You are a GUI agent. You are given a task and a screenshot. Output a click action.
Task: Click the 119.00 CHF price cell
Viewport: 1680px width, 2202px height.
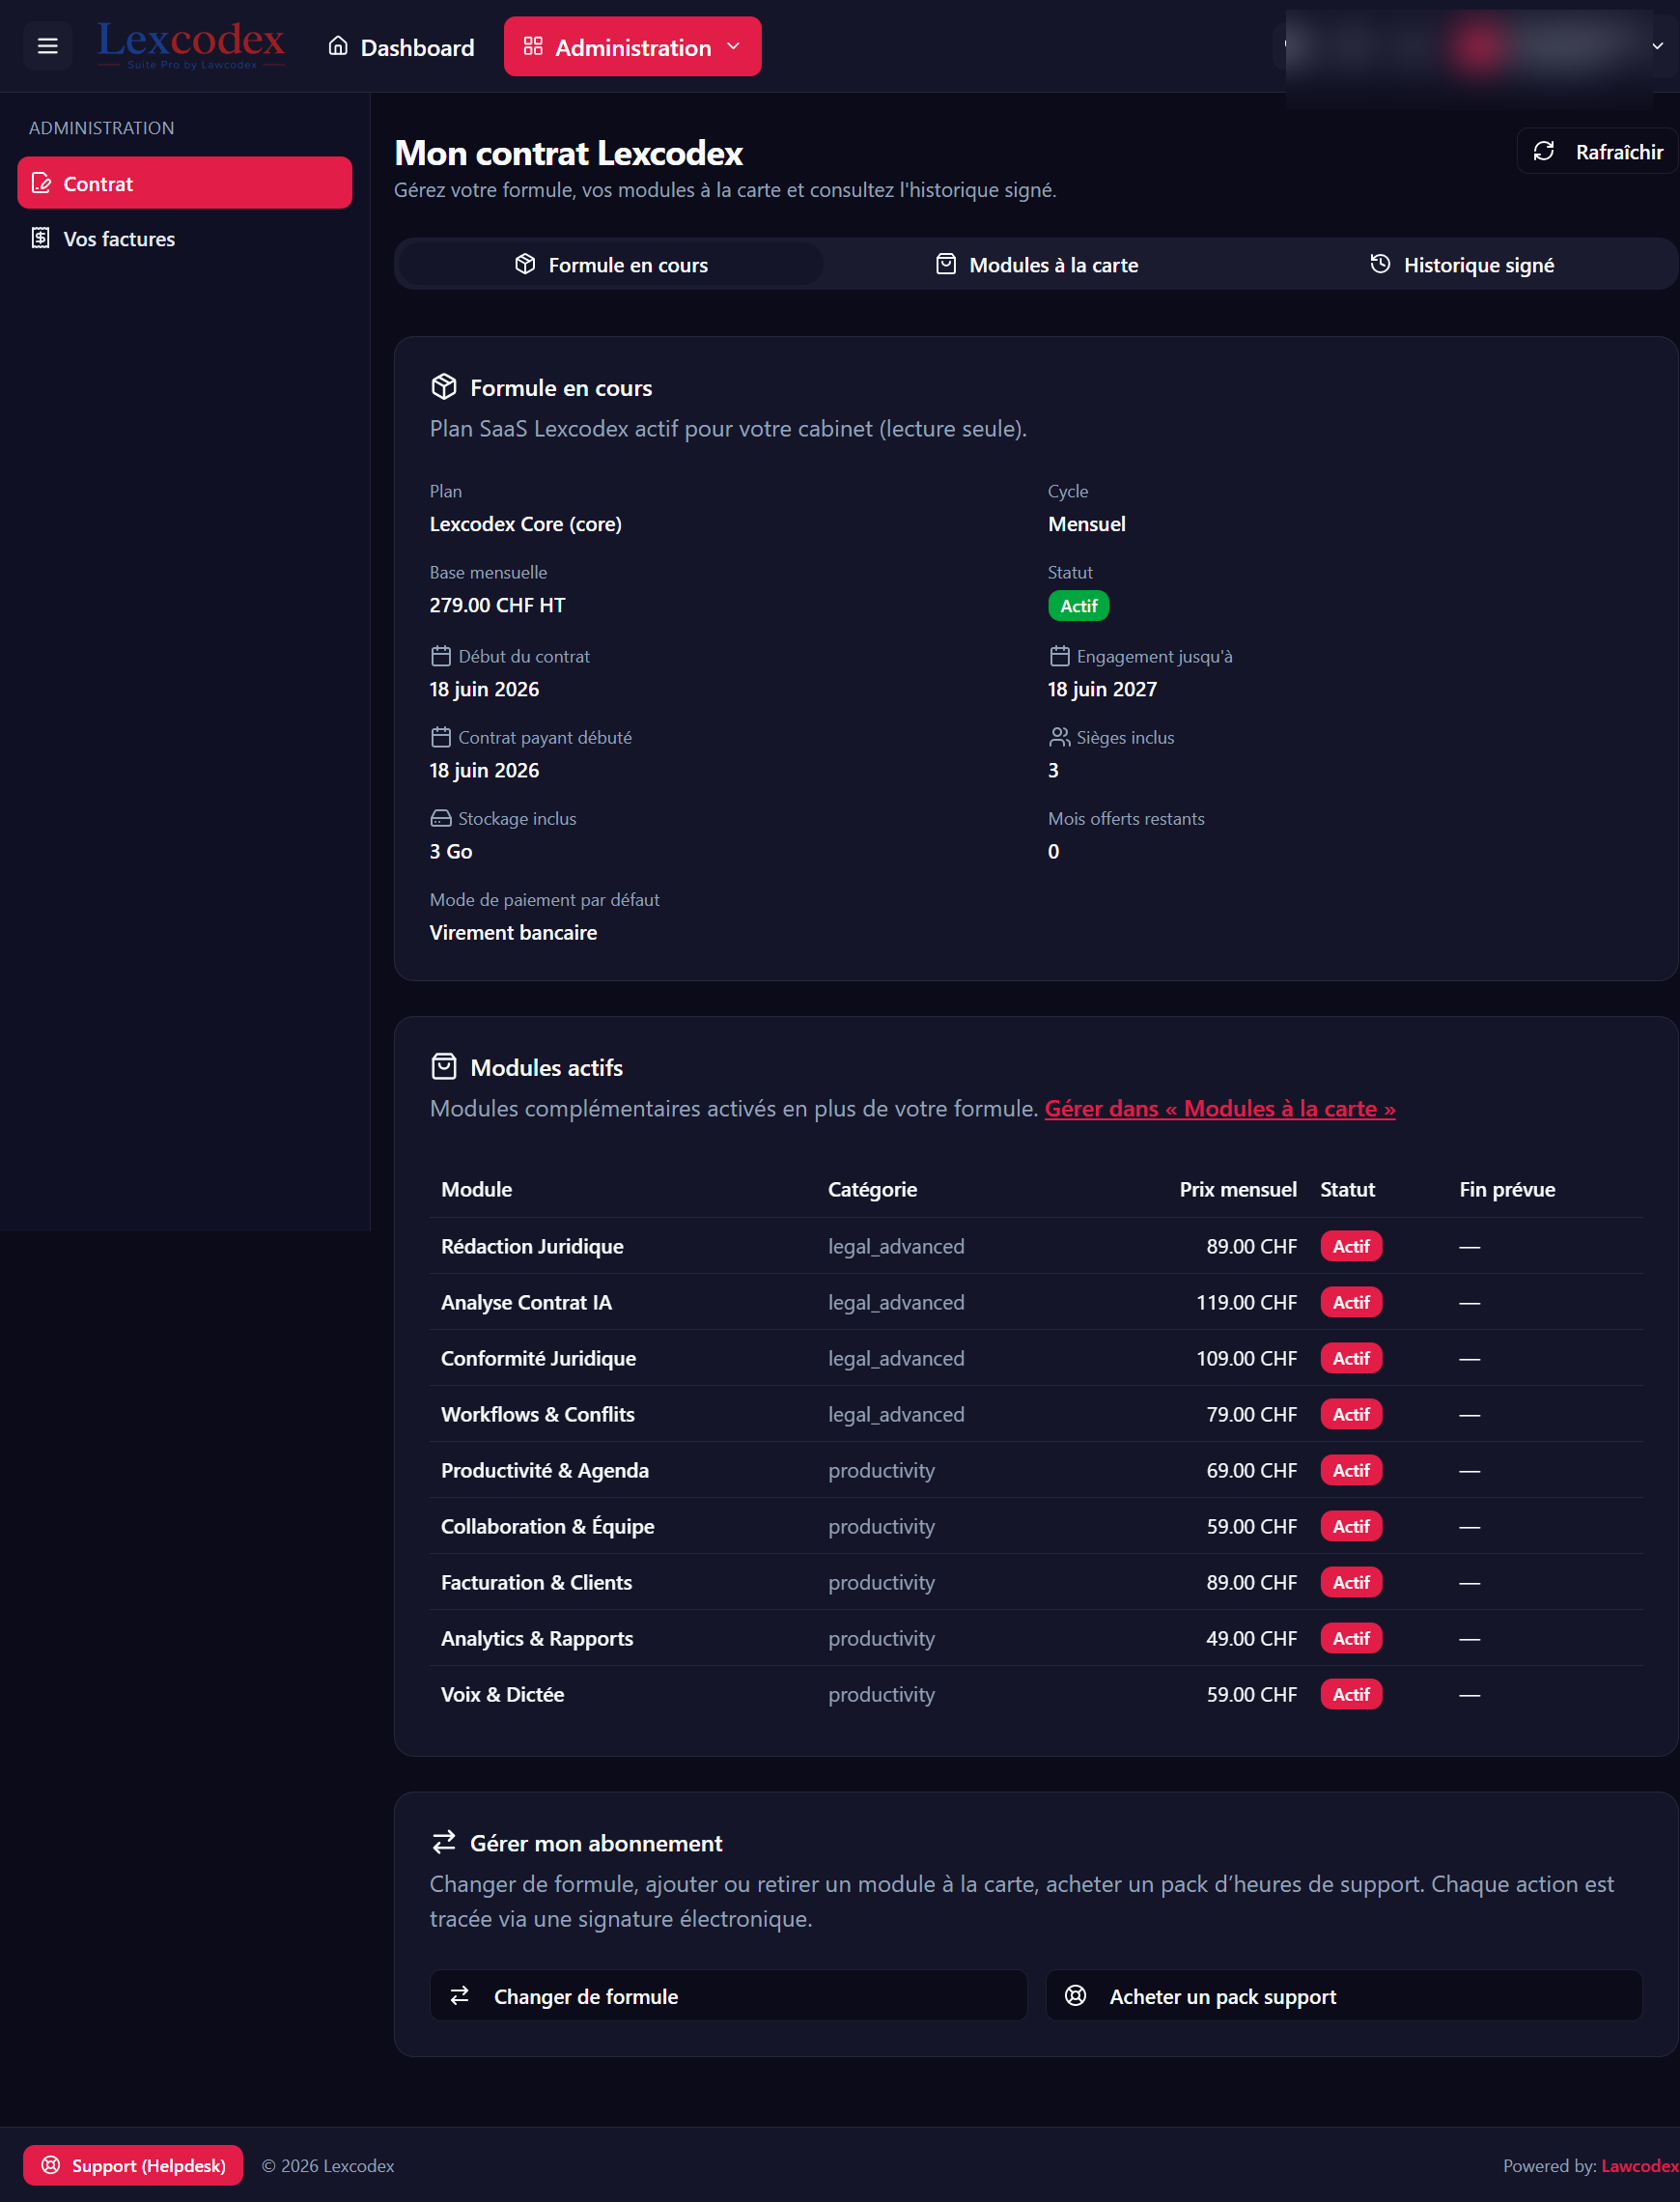[x=1246, y=1302]
